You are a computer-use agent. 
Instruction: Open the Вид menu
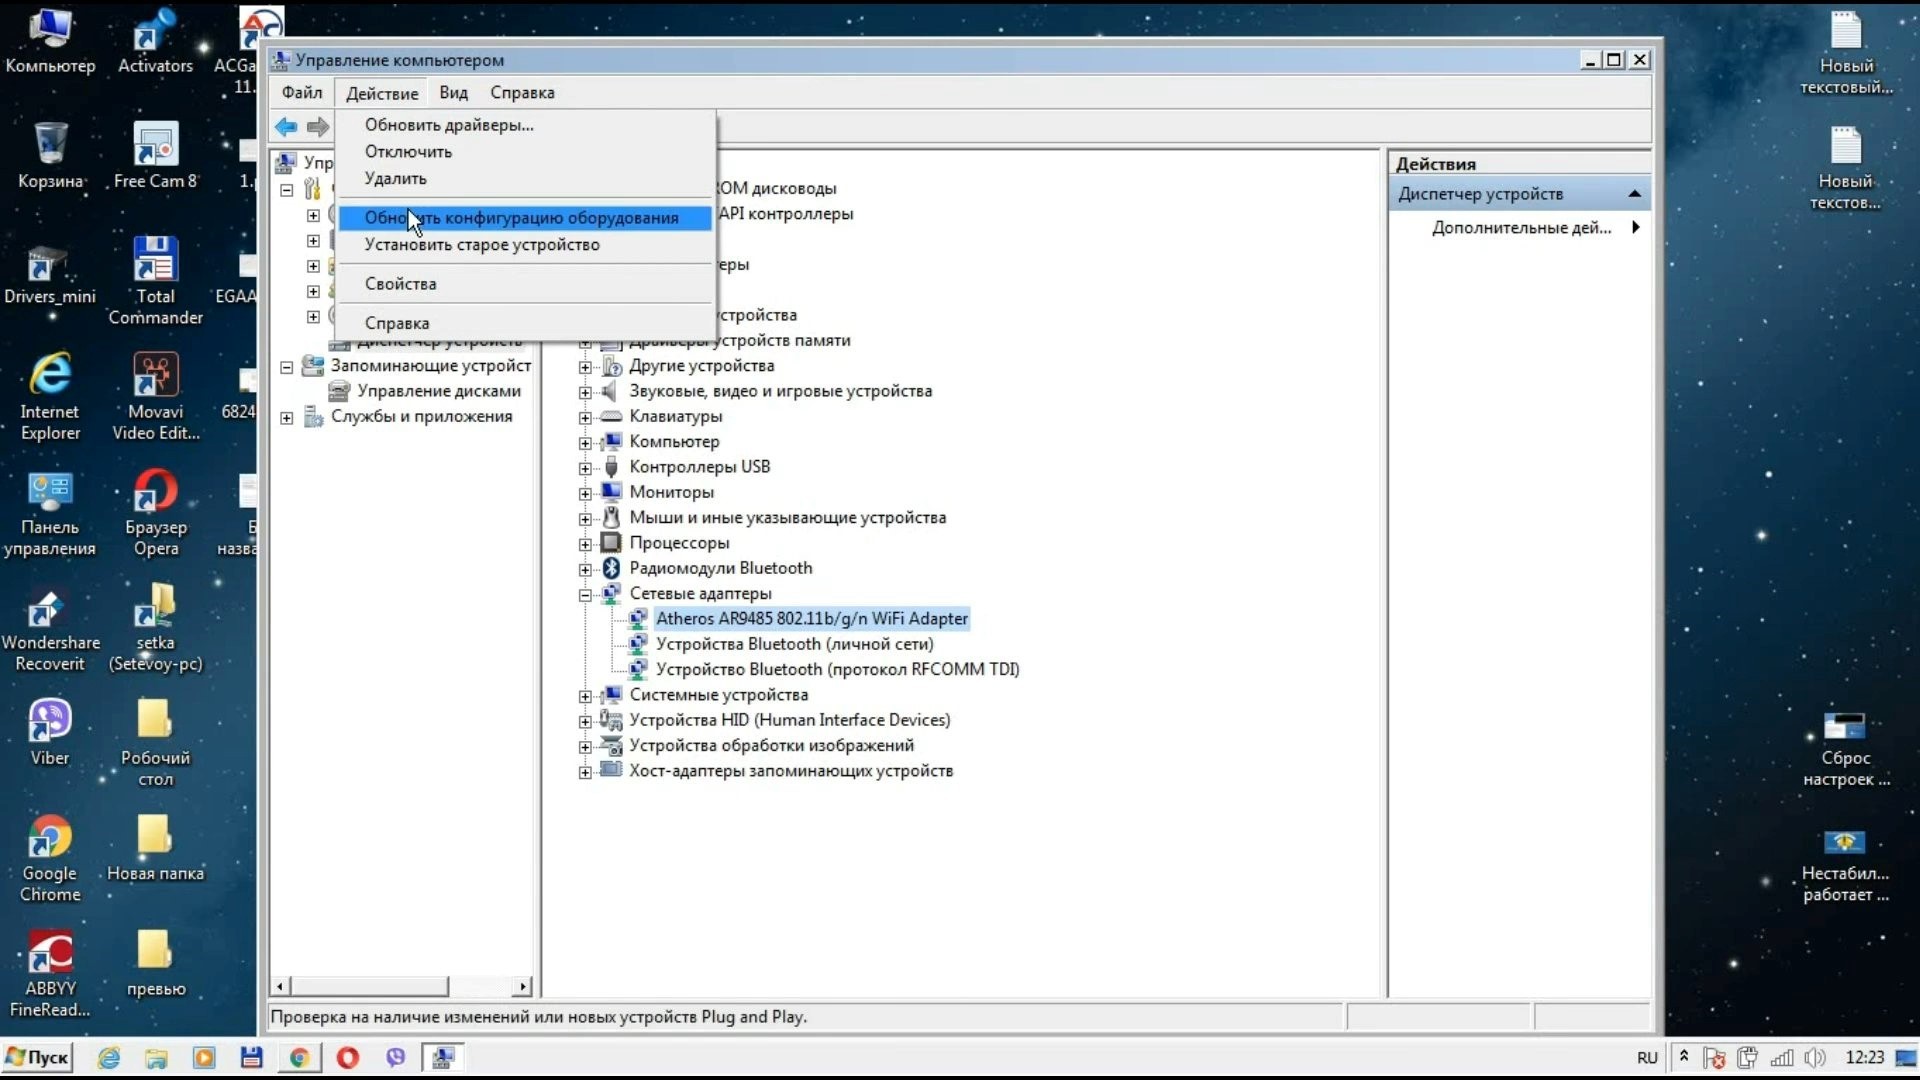(453, 92)
